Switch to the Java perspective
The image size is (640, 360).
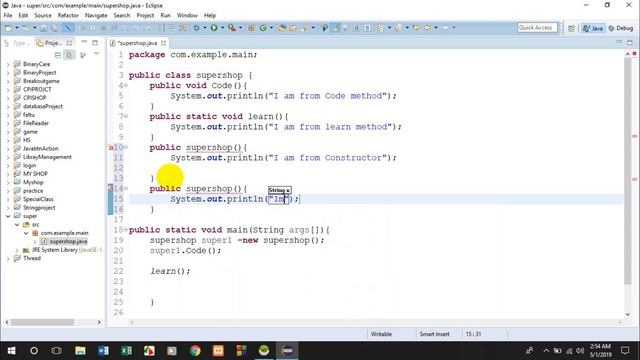tap(593, 28)
